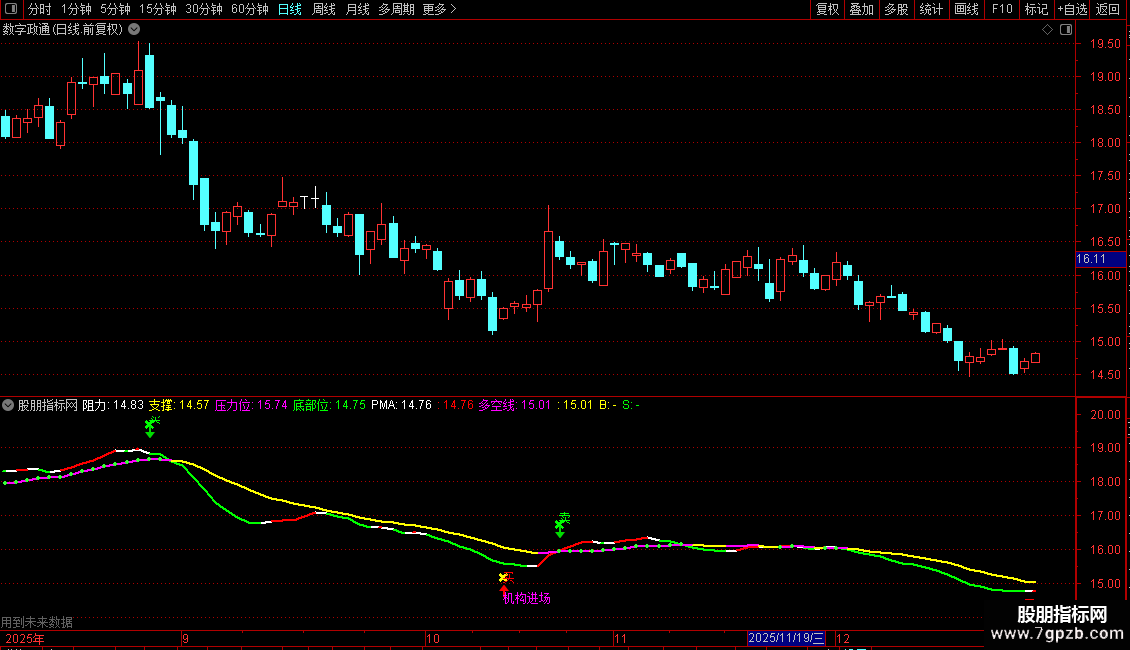Select the 月线 monthly period
Screen dimensions: 1130x650
tap(357, 9)
